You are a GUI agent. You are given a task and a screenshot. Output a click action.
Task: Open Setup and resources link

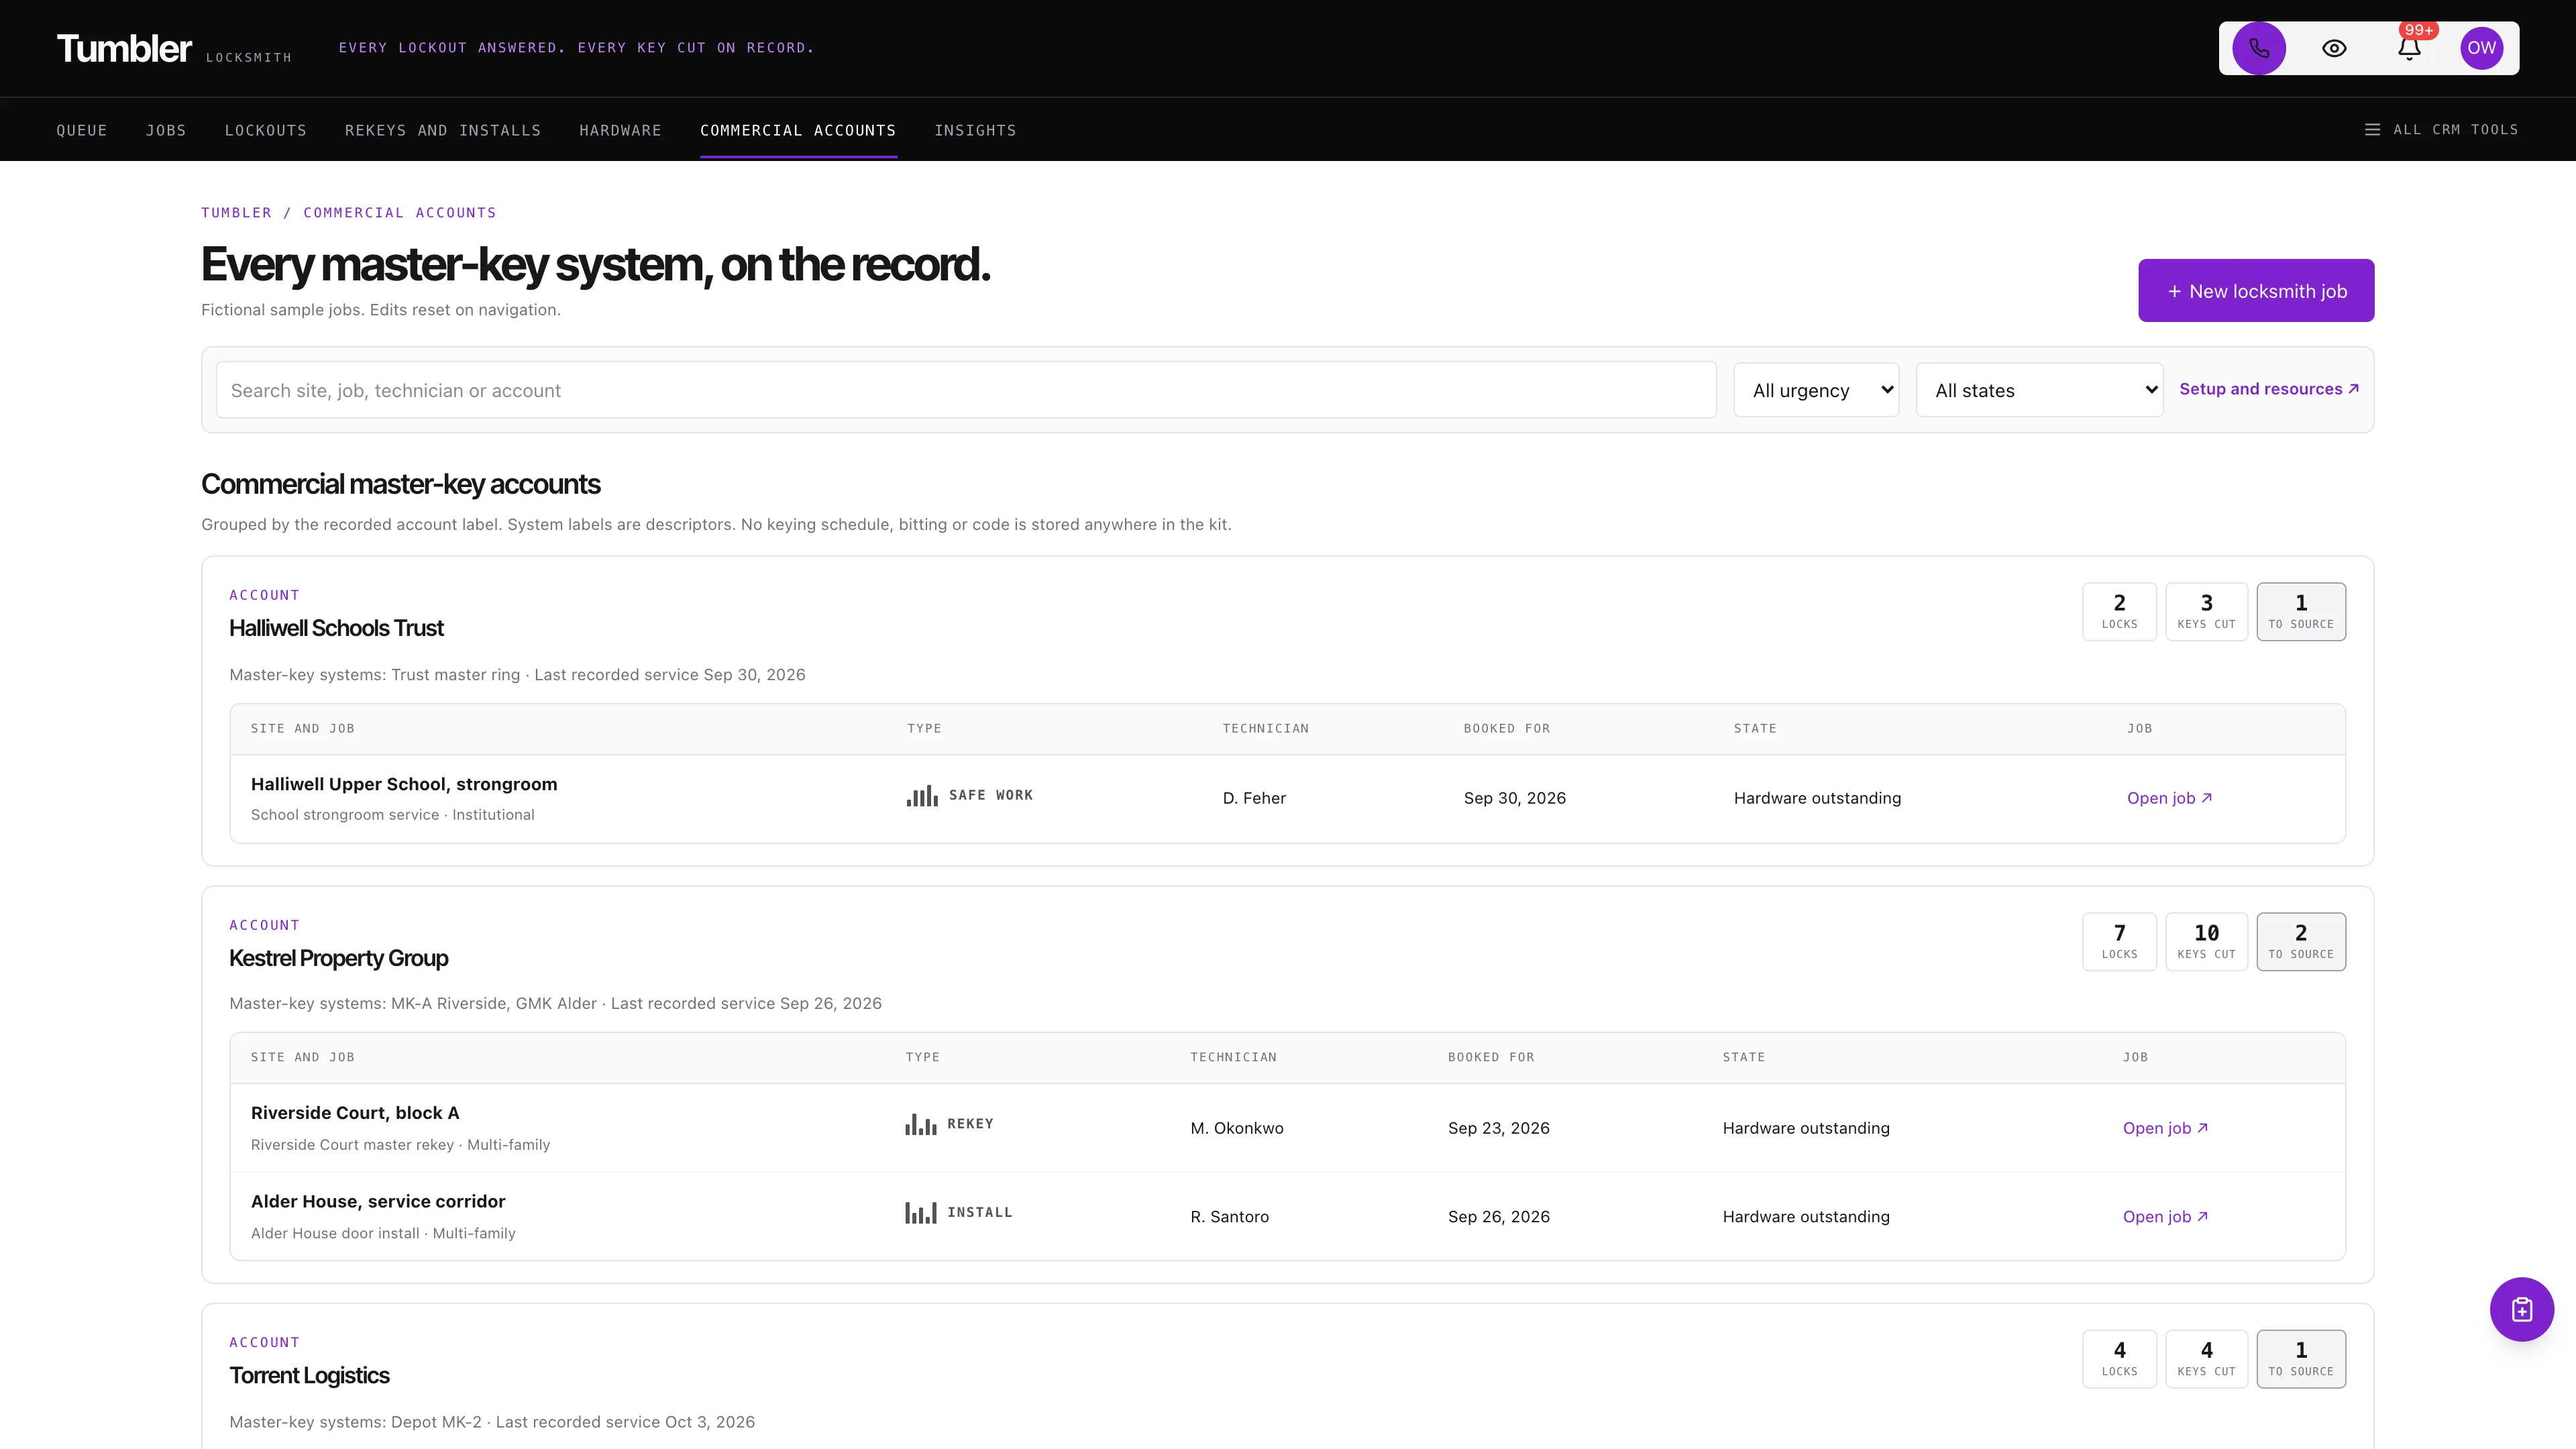click(2269, 389)
